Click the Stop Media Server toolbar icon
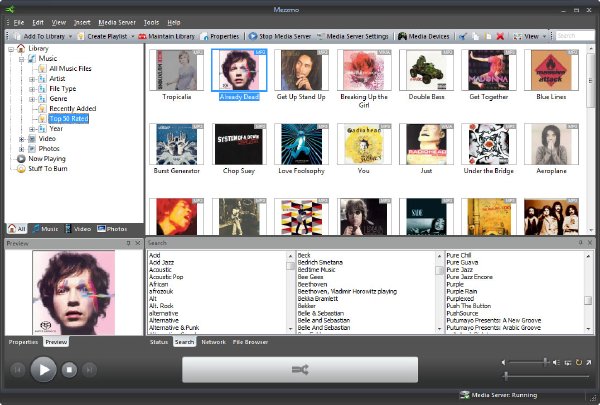This screenshot has height=405, width=600. click(x=253, y=36)
